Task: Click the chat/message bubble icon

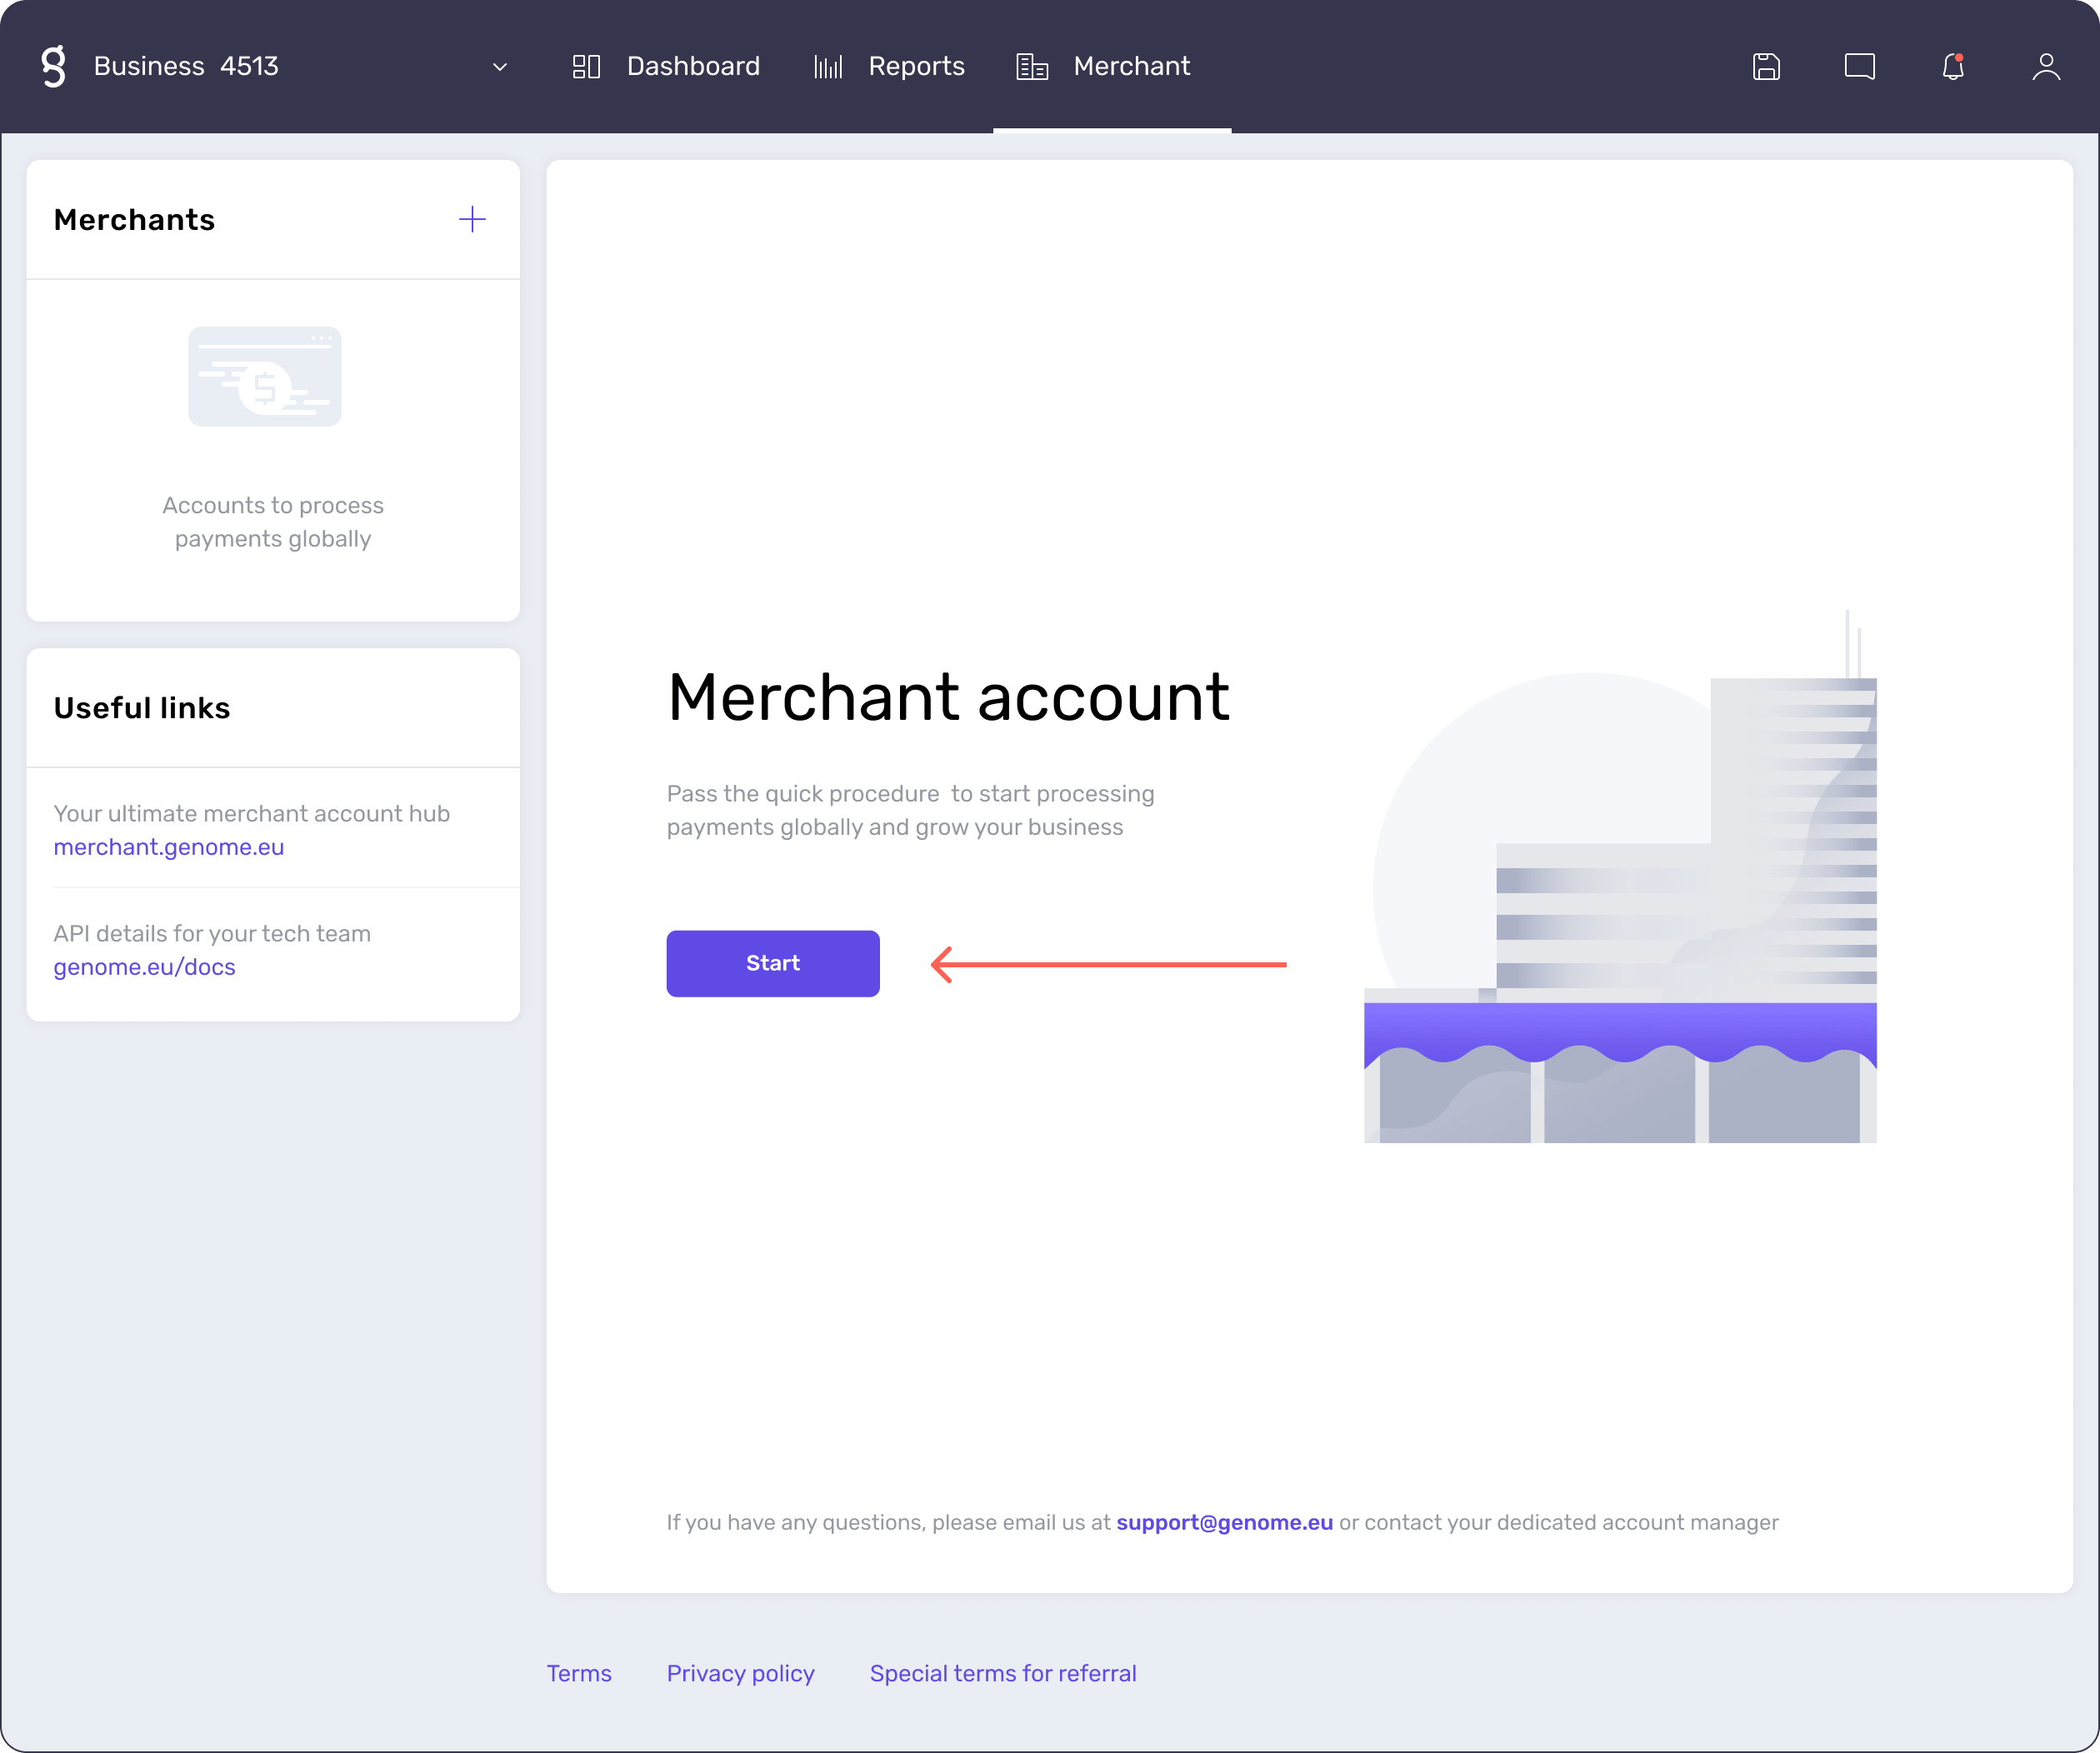Action: (x=1861, y=67)
